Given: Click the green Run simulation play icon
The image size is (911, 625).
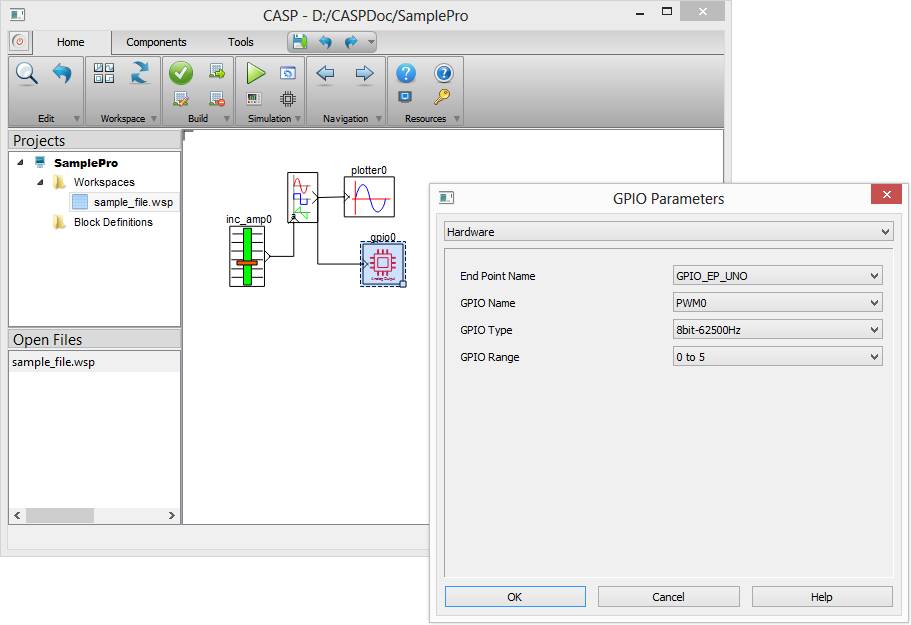Looking at the screenshot, I should point(255,73).
